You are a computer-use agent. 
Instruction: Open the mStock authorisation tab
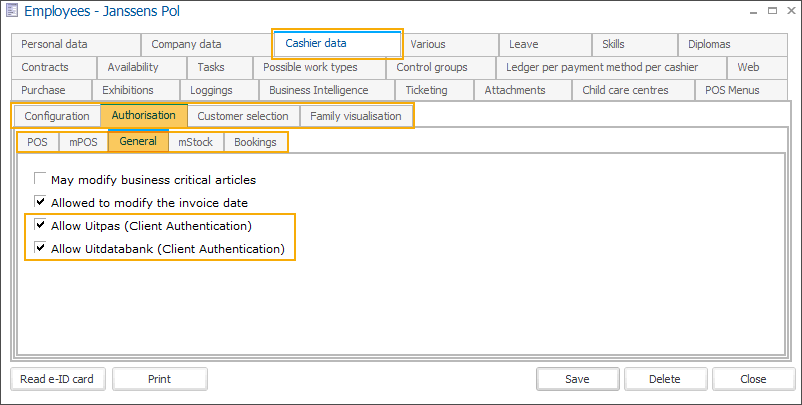tap(195, 142)
